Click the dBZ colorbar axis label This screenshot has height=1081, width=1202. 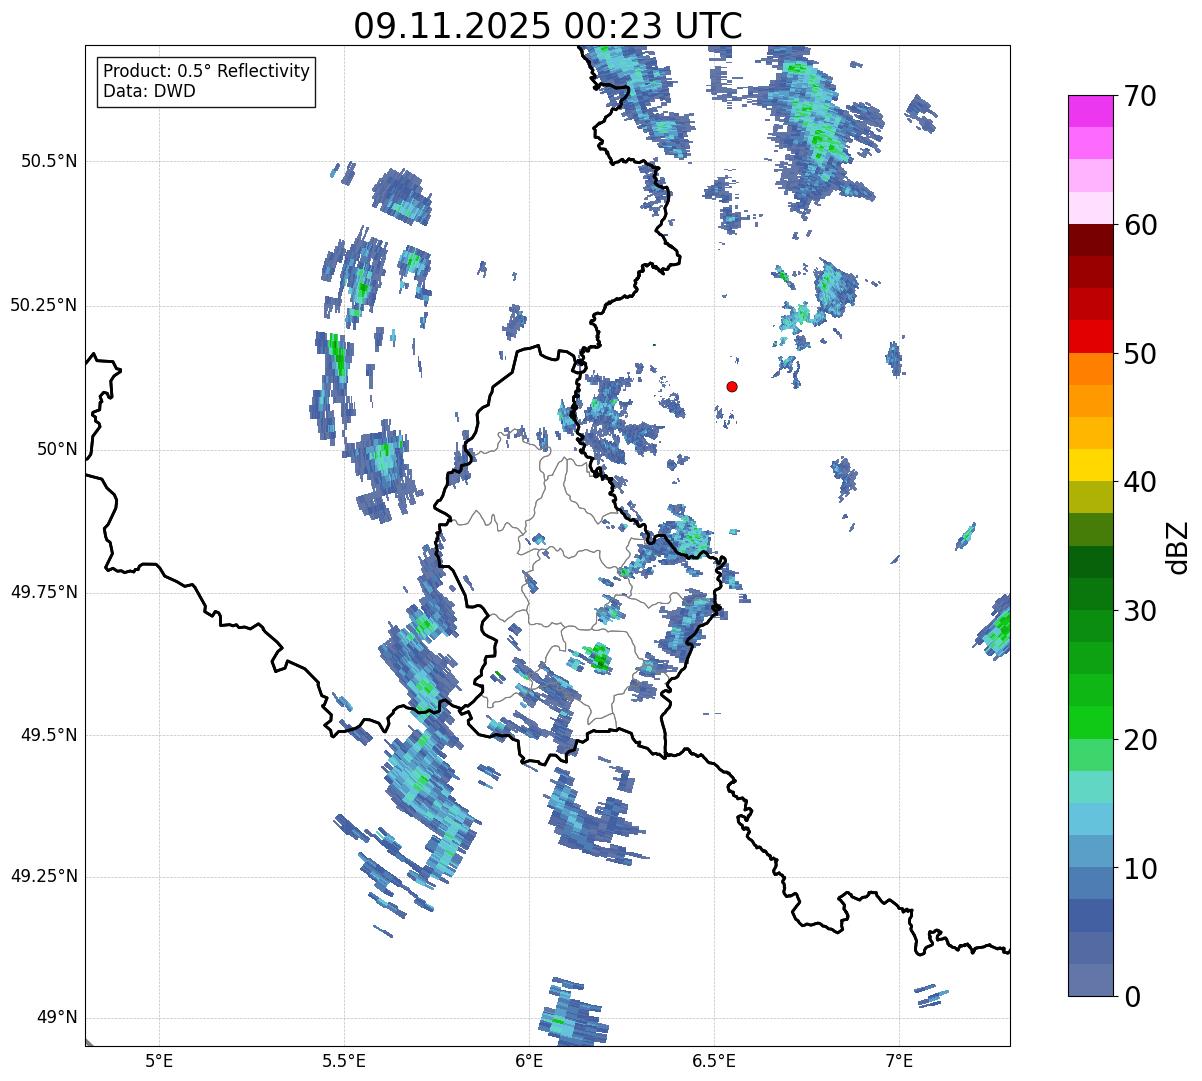1178,547
